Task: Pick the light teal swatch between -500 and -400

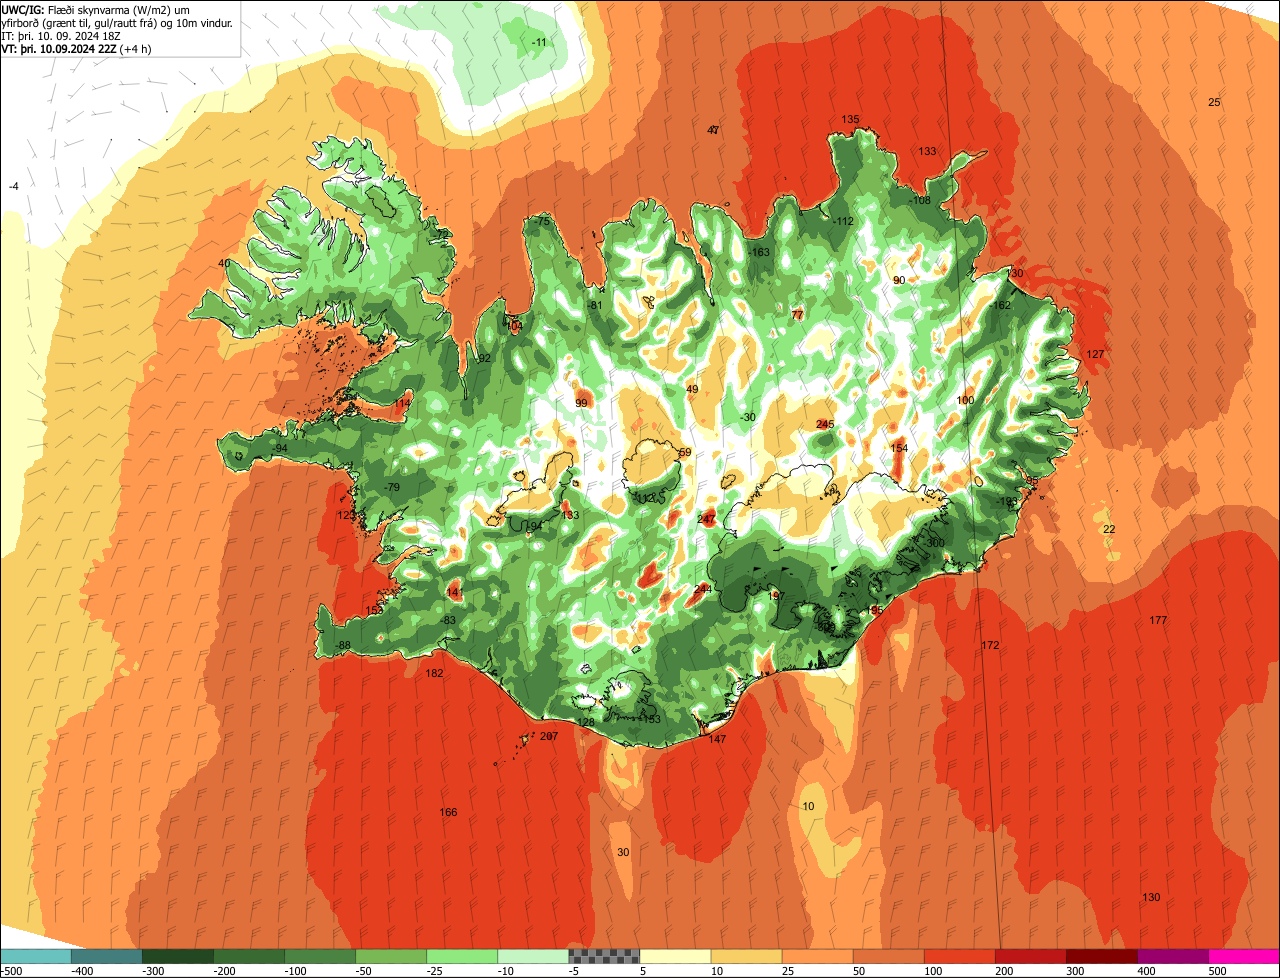Action: [36, 956]
